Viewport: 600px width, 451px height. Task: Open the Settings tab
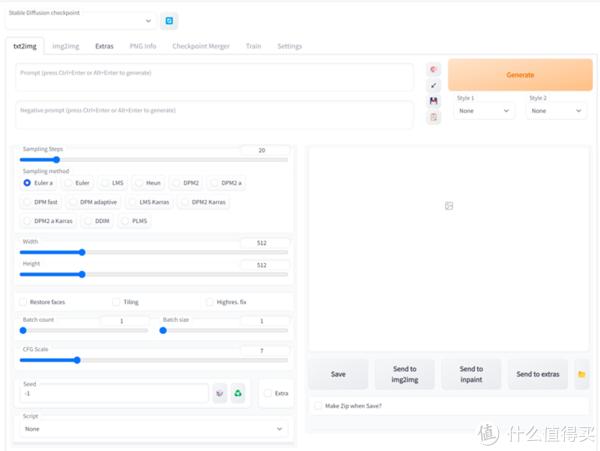(x=289, y=46)
